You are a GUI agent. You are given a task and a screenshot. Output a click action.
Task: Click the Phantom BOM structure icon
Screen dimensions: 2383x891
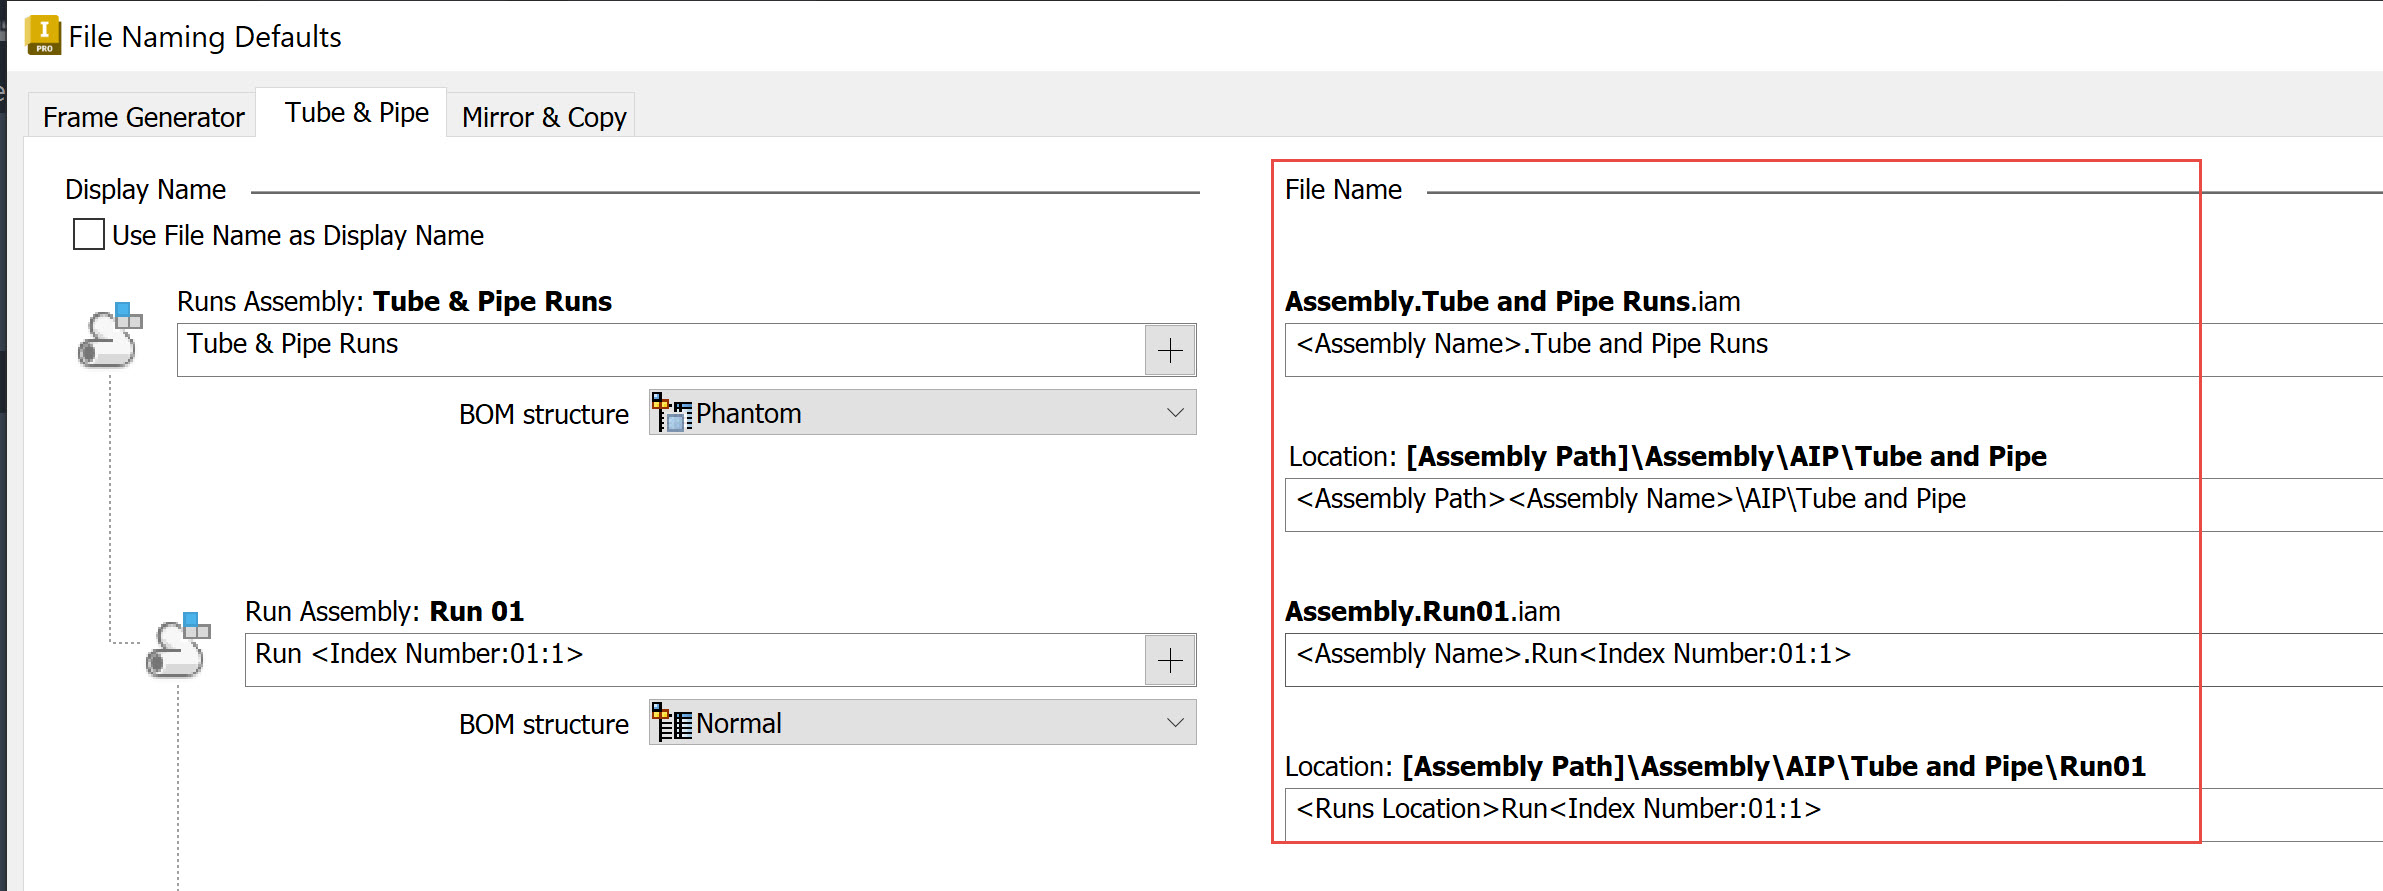(x=670, y=412)
